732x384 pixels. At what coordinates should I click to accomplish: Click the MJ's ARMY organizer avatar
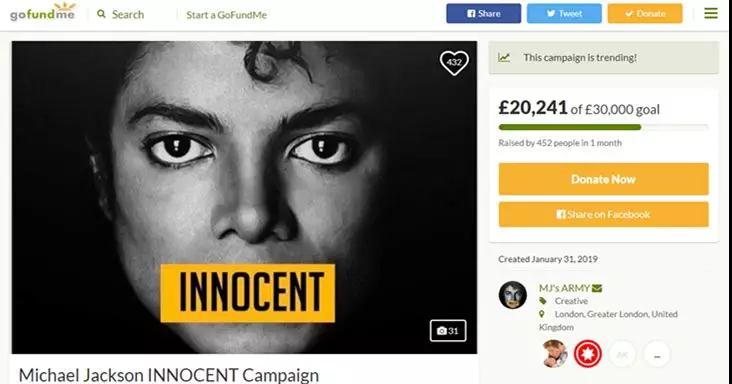point(513,294)
